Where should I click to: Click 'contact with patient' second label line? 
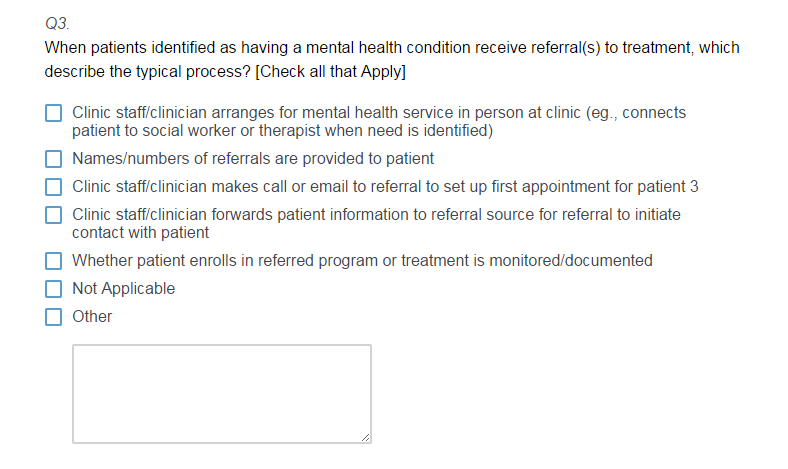(140, 233)
